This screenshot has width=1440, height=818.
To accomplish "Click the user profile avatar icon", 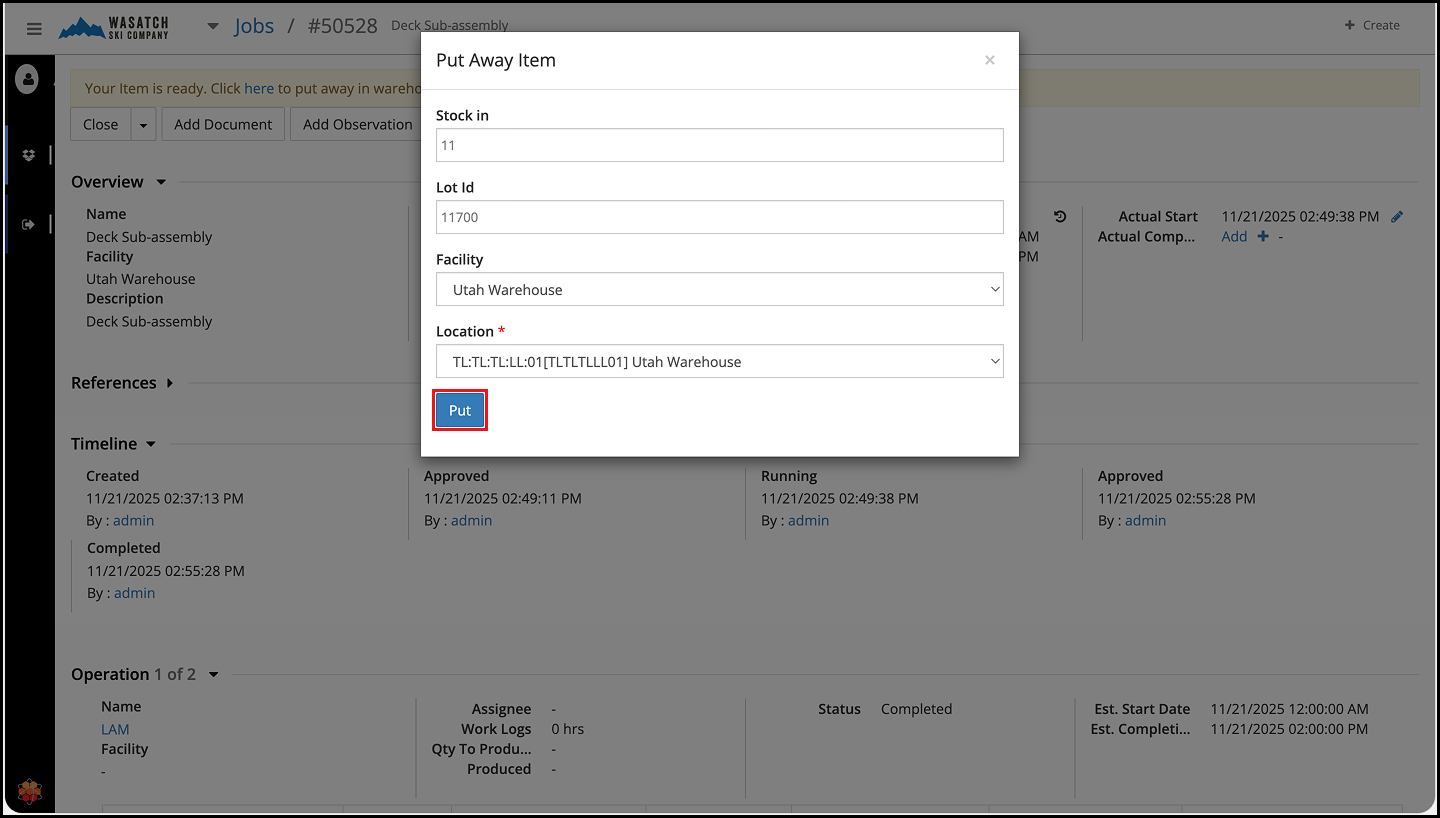I will (x=27, y=79).
